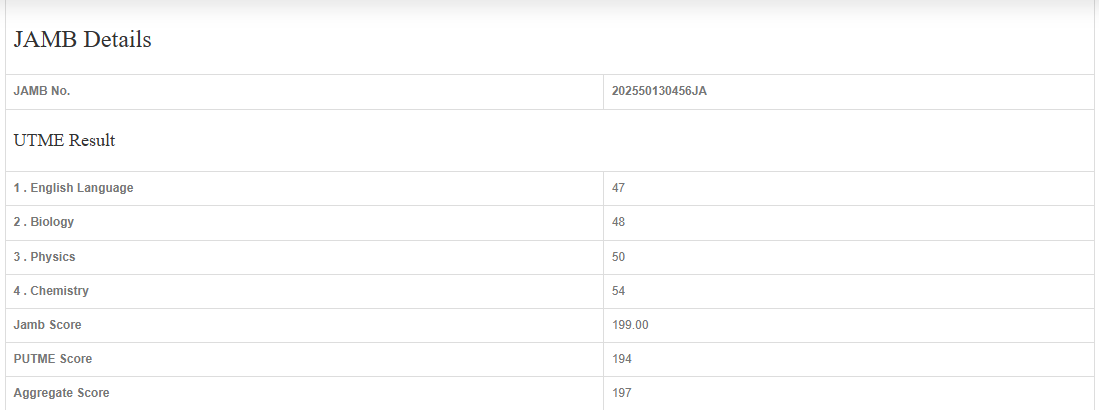Click blank area right of JAMB Details title
The width and height of the screenshot is (1099, 410).
click(x=600, y=41)
